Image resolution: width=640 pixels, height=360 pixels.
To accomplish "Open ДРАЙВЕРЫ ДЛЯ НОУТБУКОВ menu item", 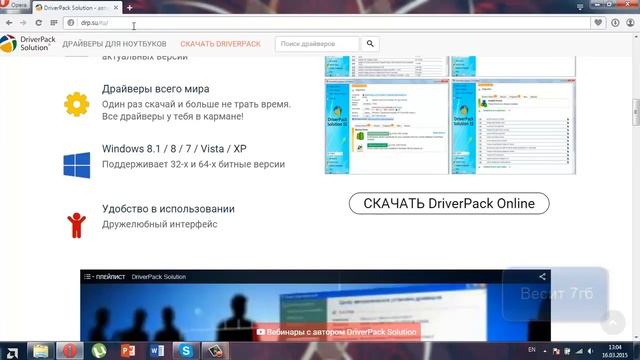I will click(x=114, y=44).
